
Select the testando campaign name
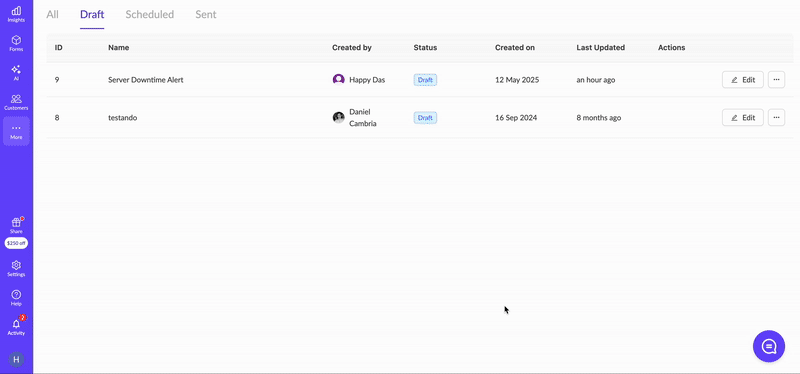122,117
